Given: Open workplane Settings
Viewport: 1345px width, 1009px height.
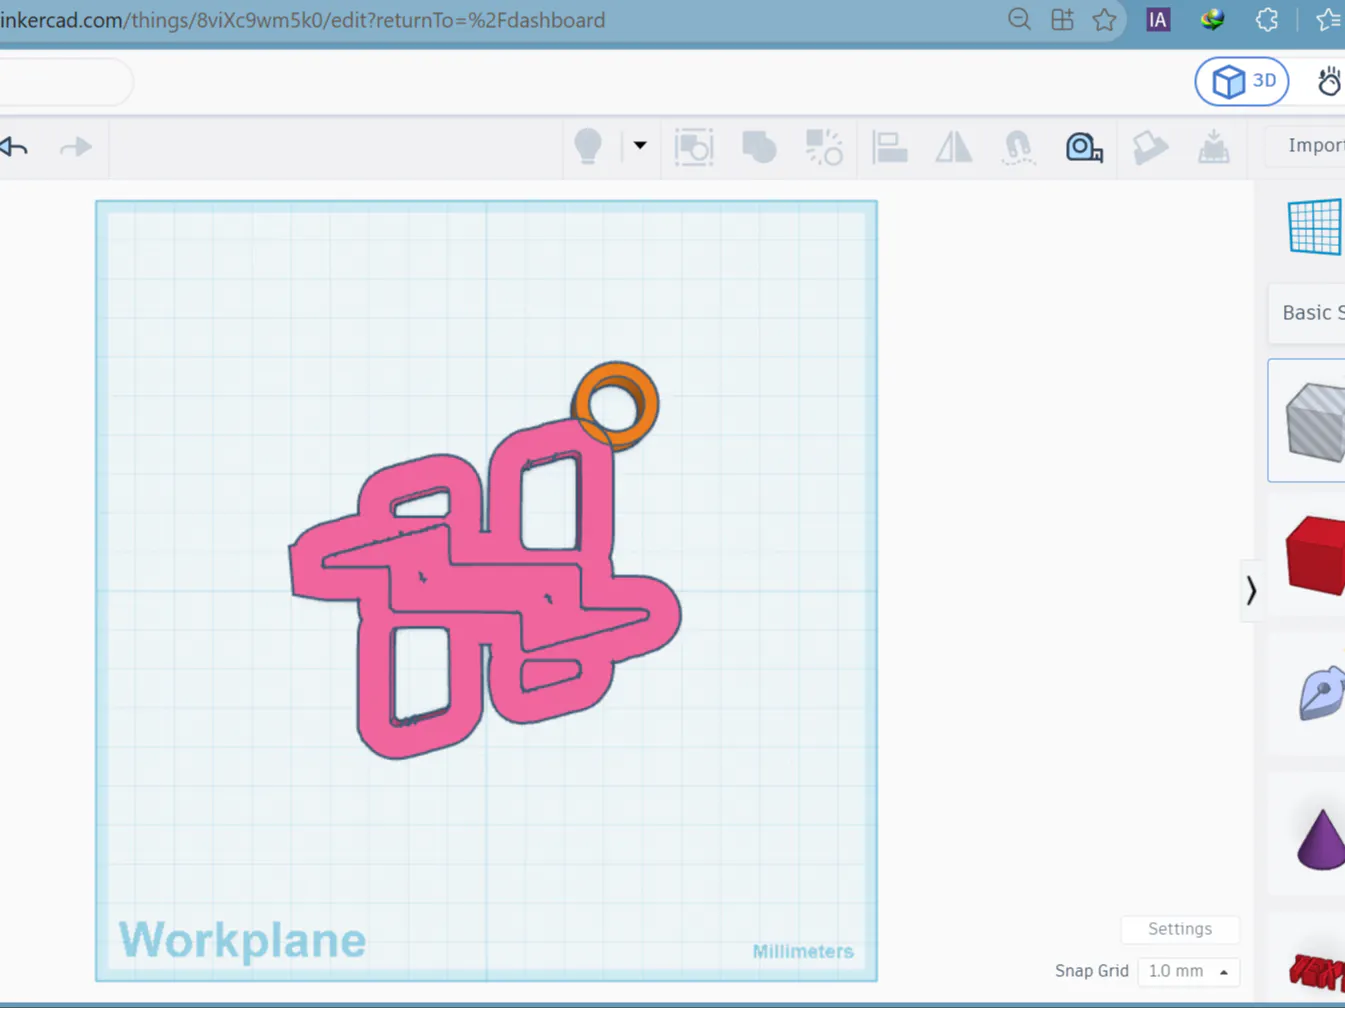Looking at the screenshot, I should point(1180,929).
